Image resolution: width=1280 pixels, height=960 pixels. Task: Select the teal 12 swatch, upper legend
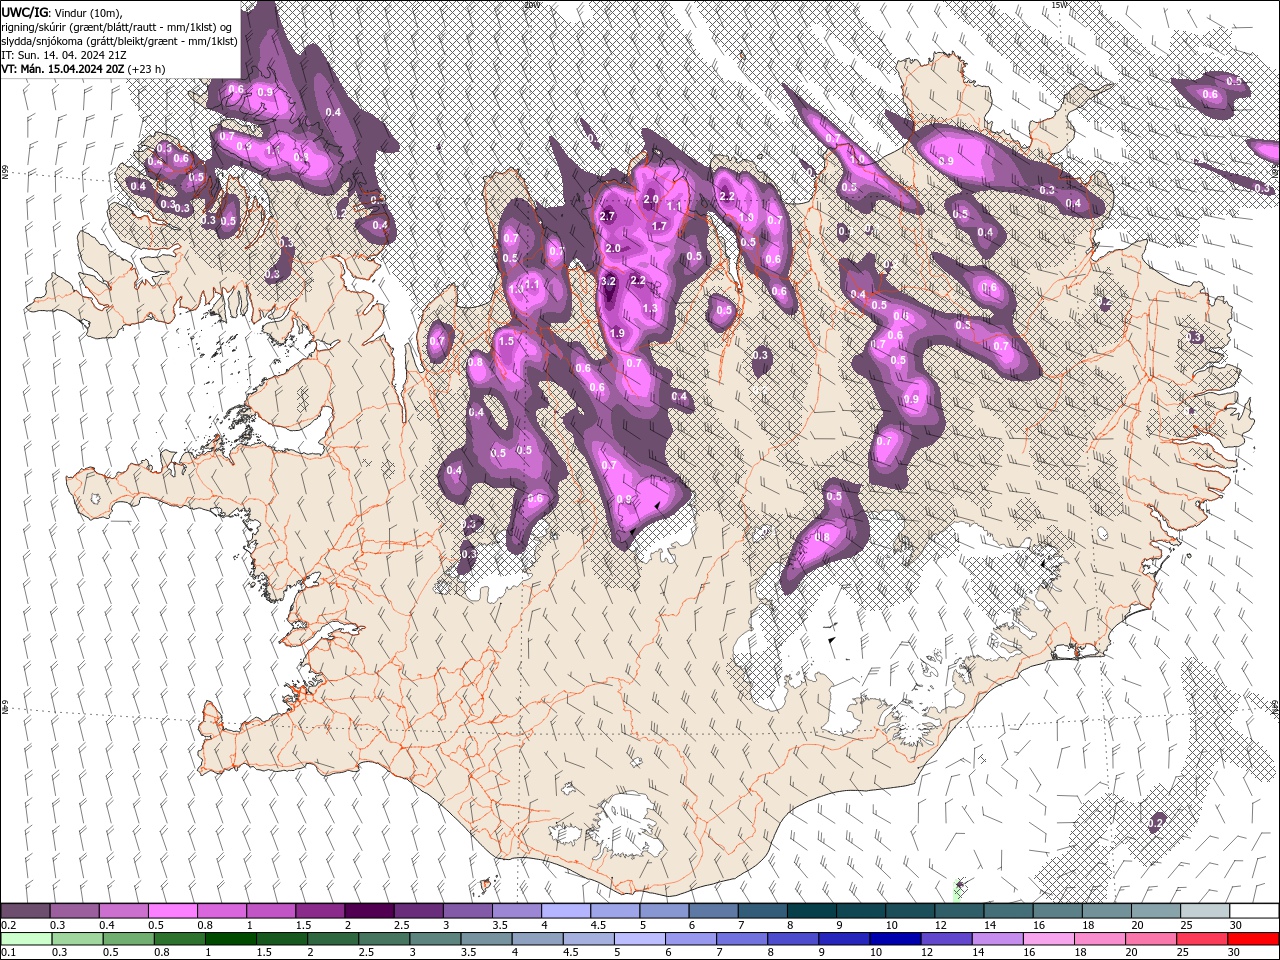(960, 911)
